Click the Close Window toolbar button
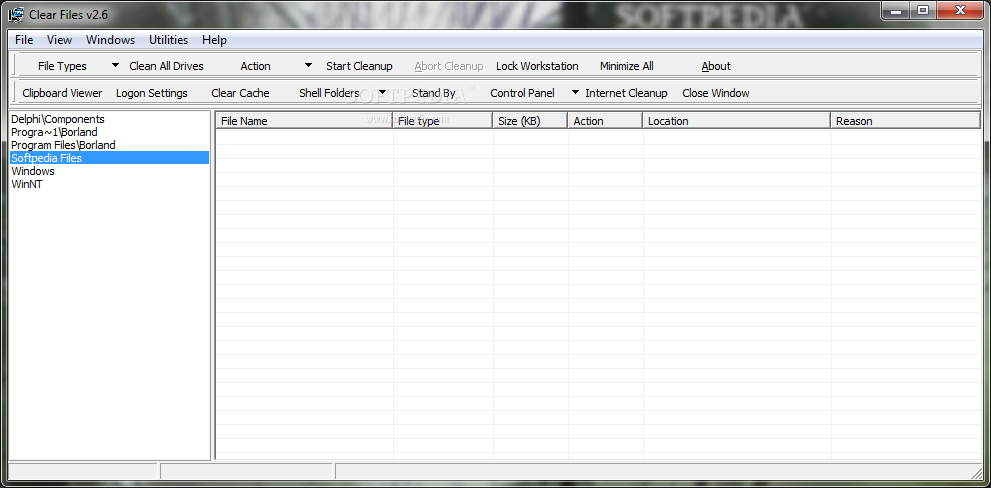Viewport: 991px width, 488px height. point(715,93)
